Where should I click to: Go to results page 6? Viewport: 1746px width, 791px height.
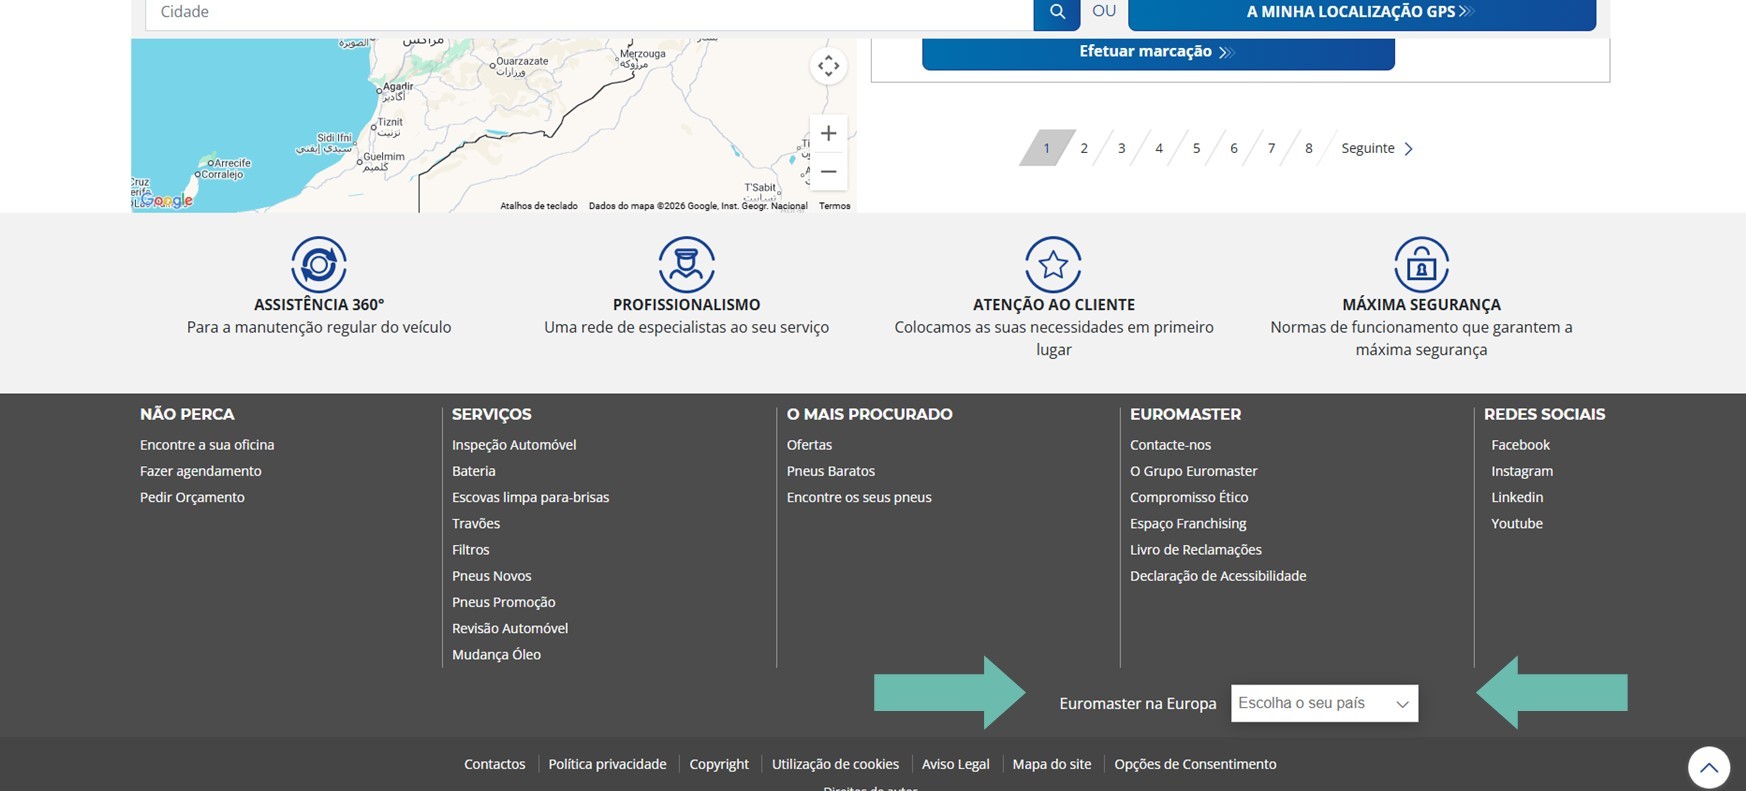(1234, 148)
